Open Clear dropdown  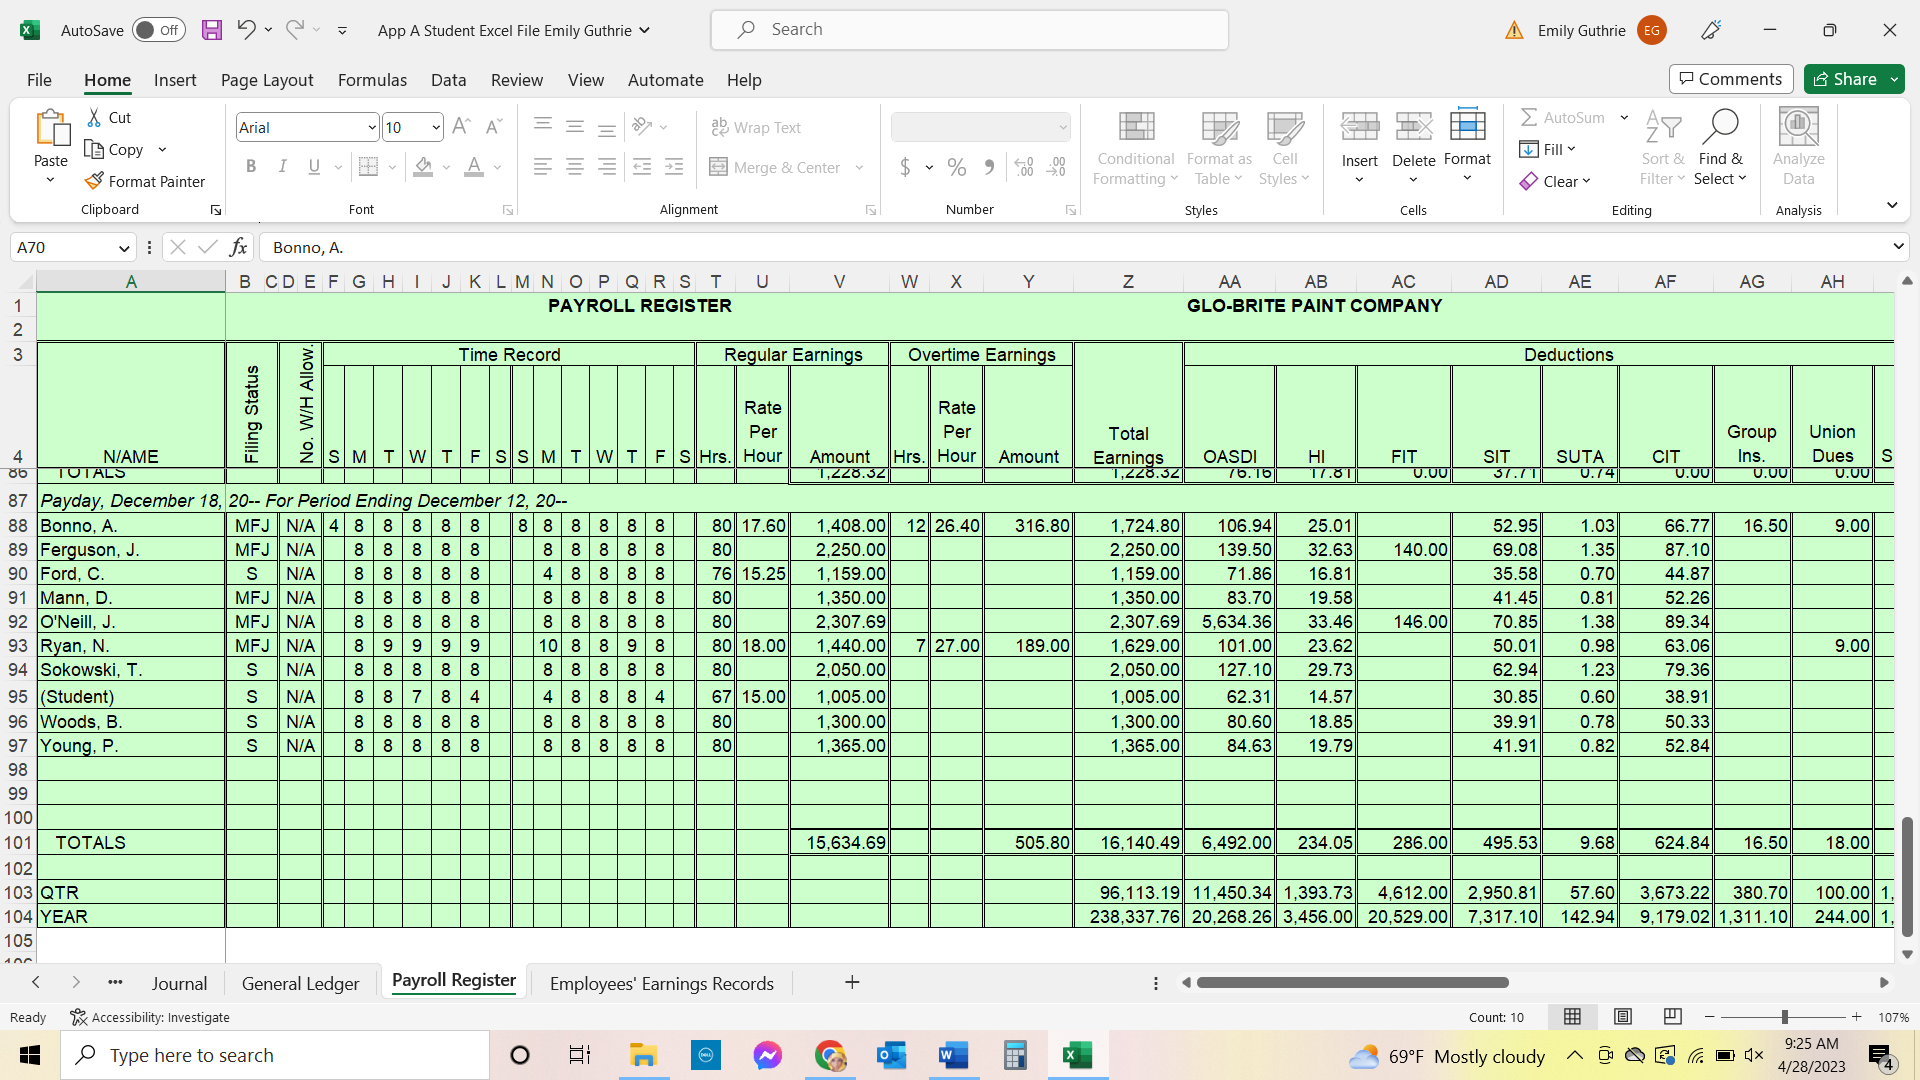point(1555,181)
